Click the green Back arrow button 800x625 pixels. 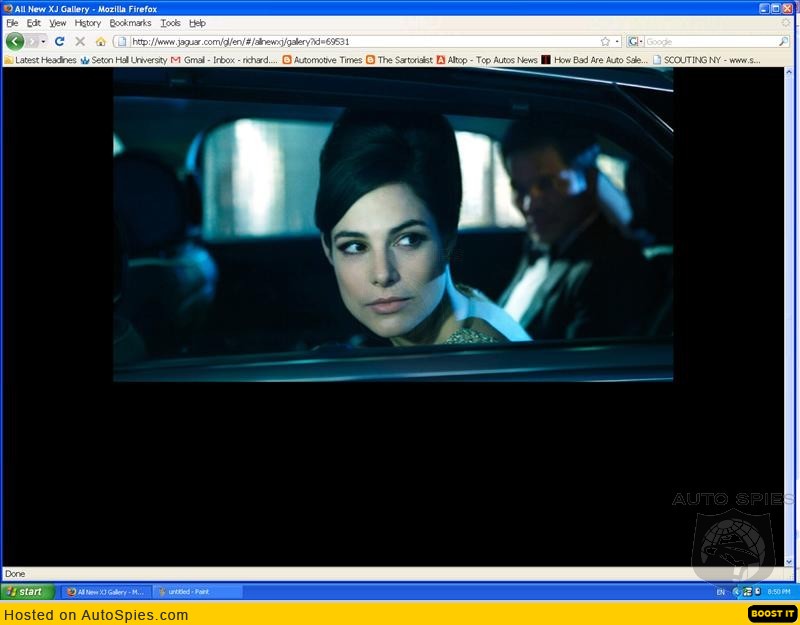pyautogui.click(x=15, y=41)
